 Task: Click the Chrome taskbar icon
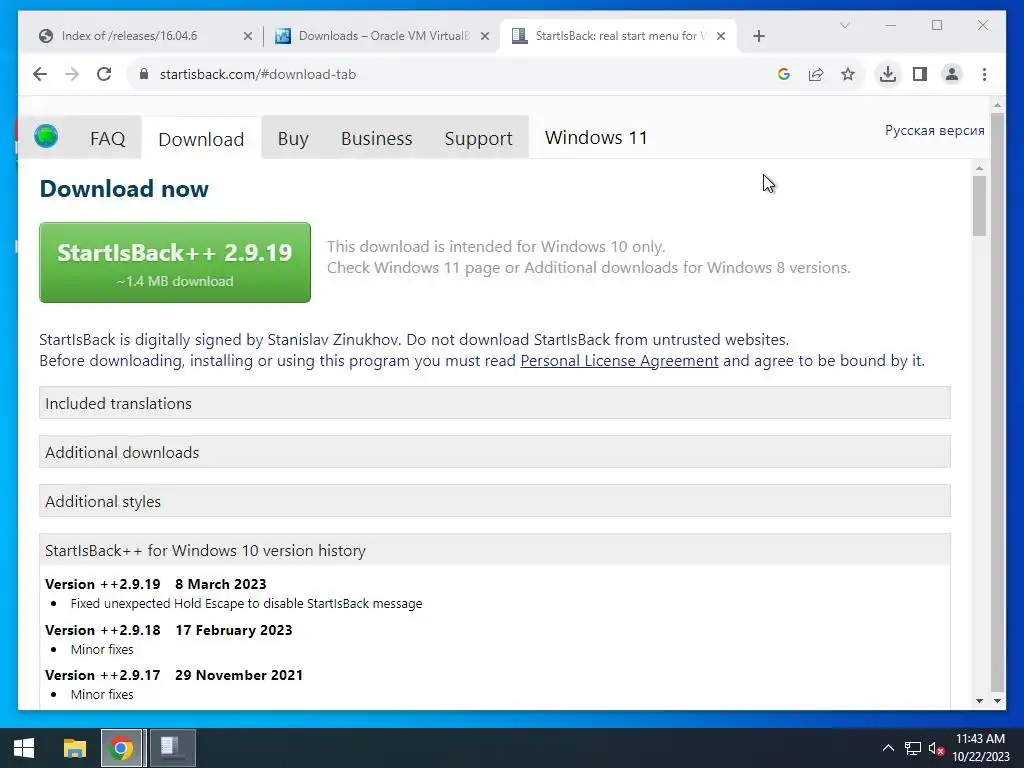point(121,748)
